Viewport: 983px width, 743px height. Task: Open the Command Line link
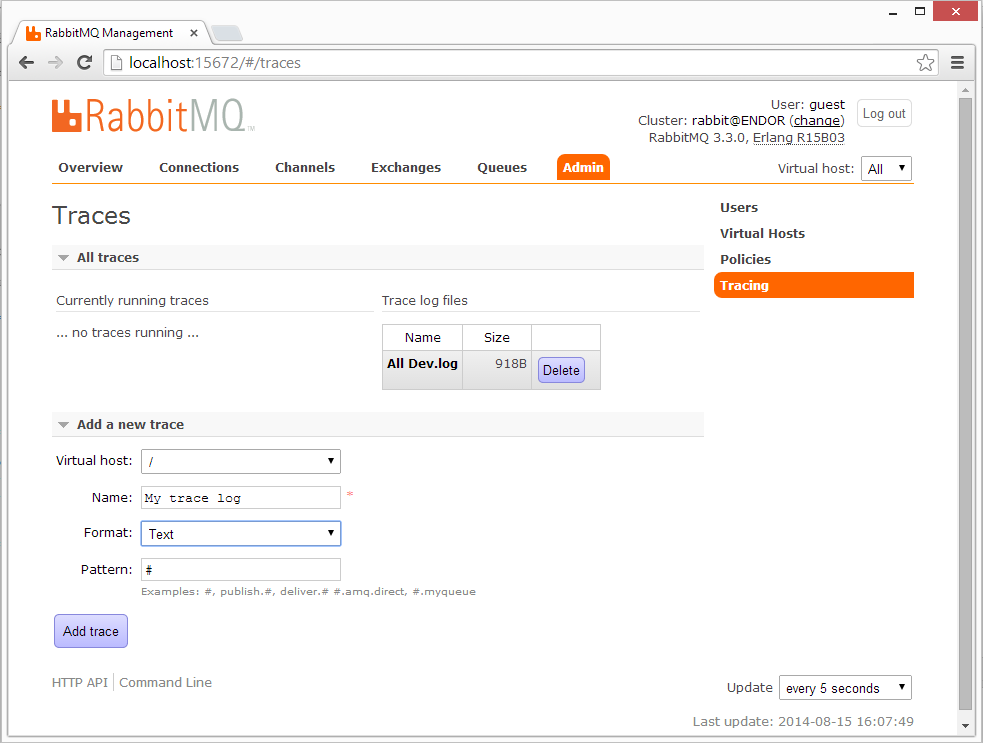point(166,682)
